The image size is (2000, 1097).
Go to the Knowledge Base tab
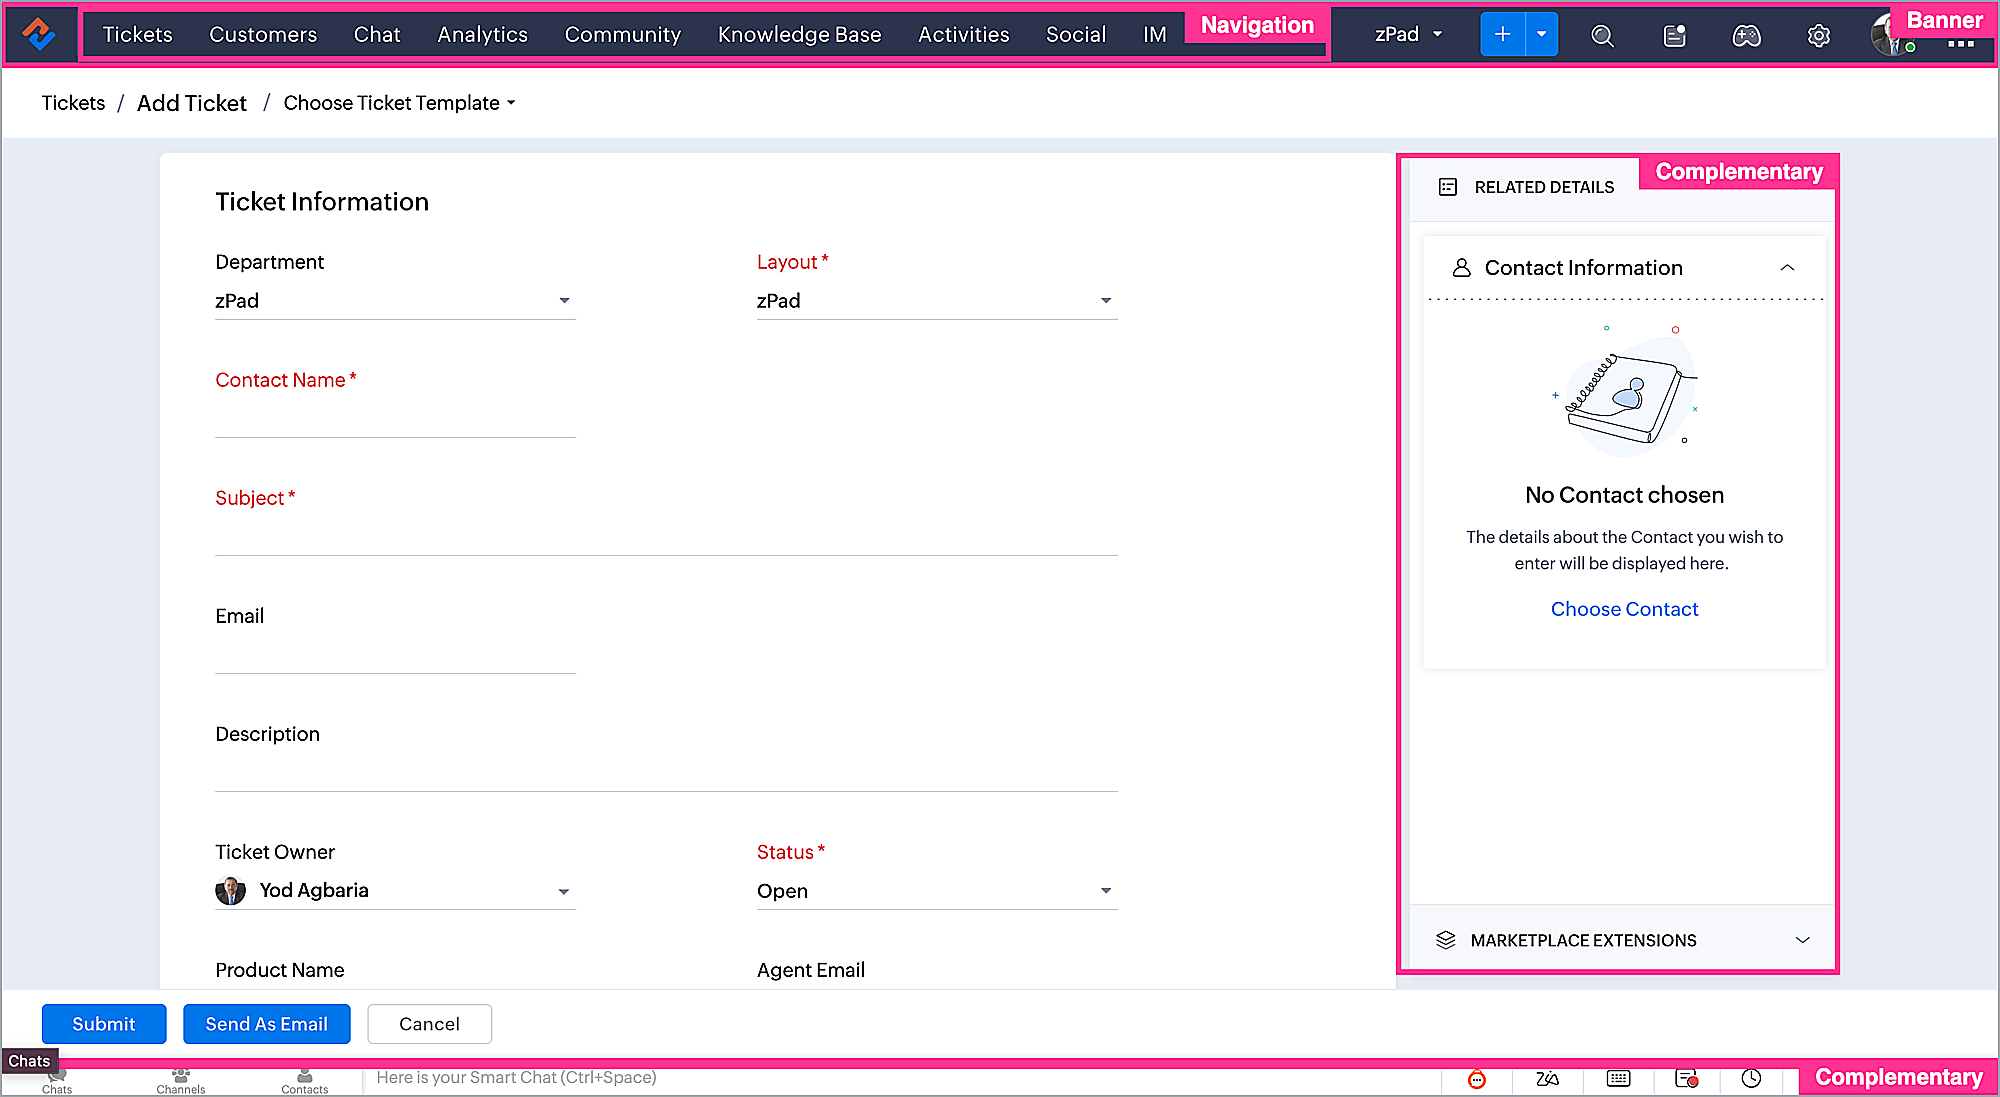[x=799, y=35]
